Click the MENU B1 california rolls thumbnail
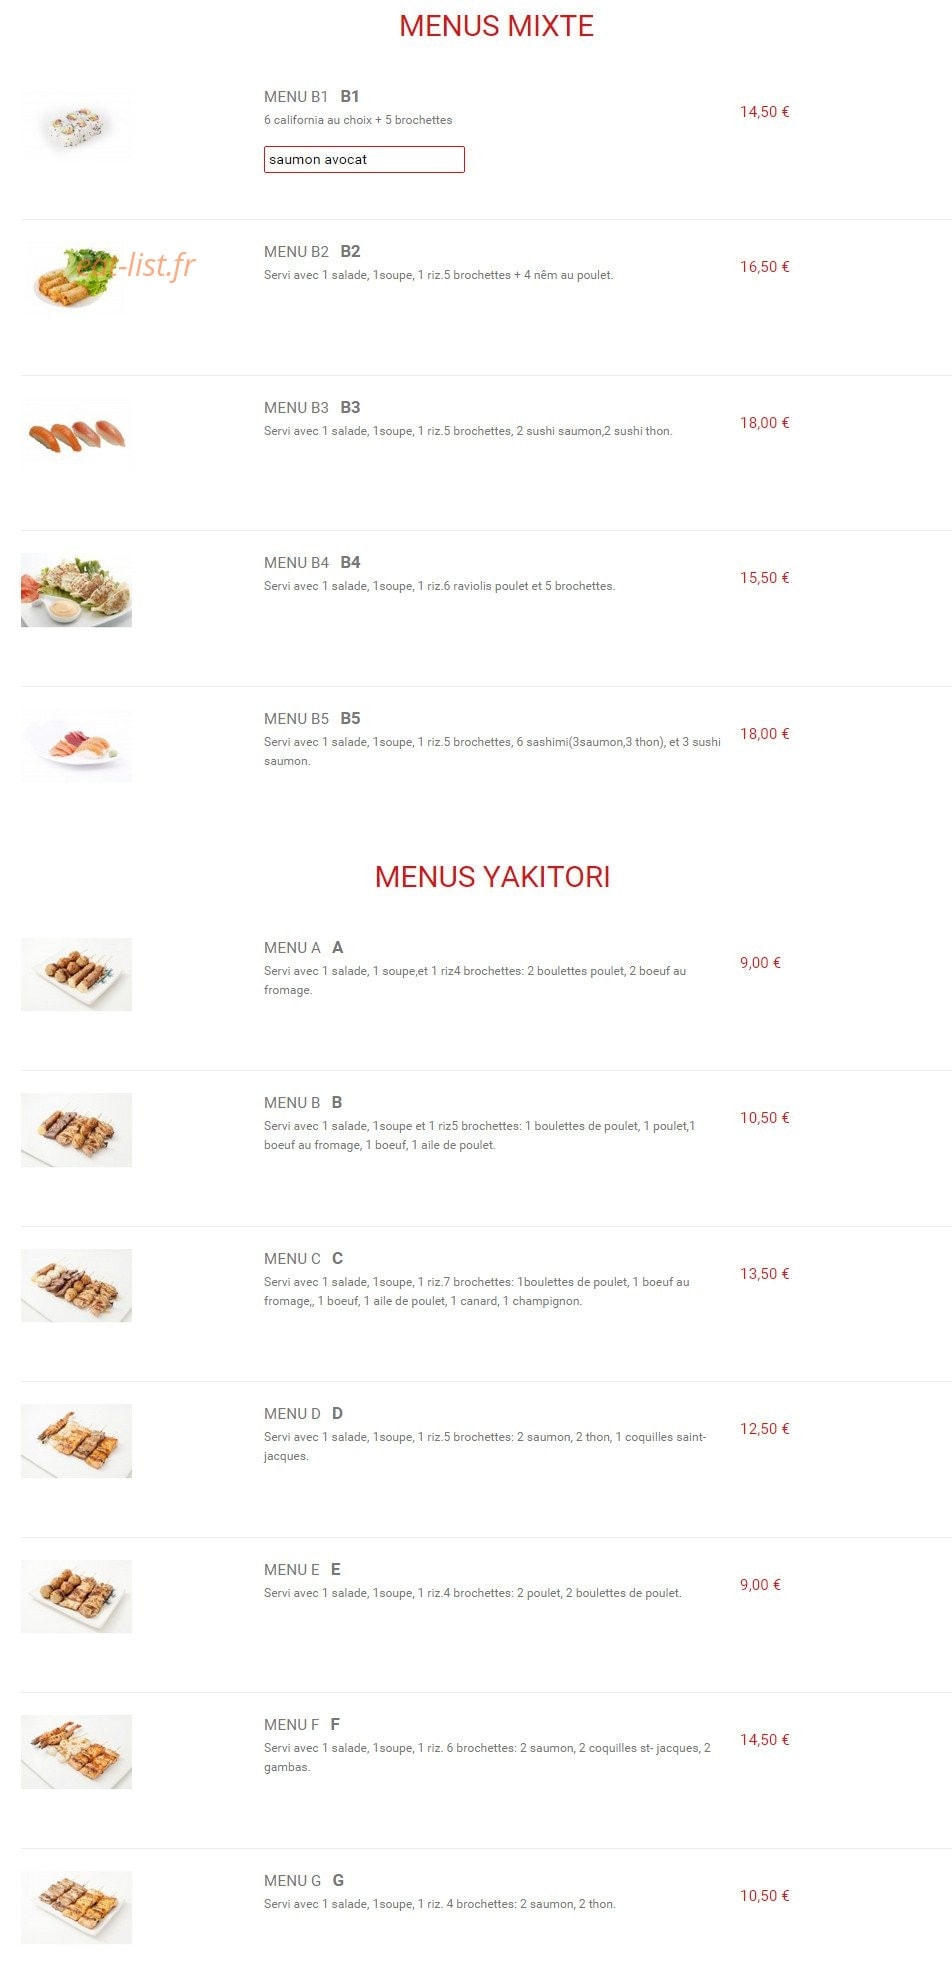952x1962 pixels. pos(76,125)
